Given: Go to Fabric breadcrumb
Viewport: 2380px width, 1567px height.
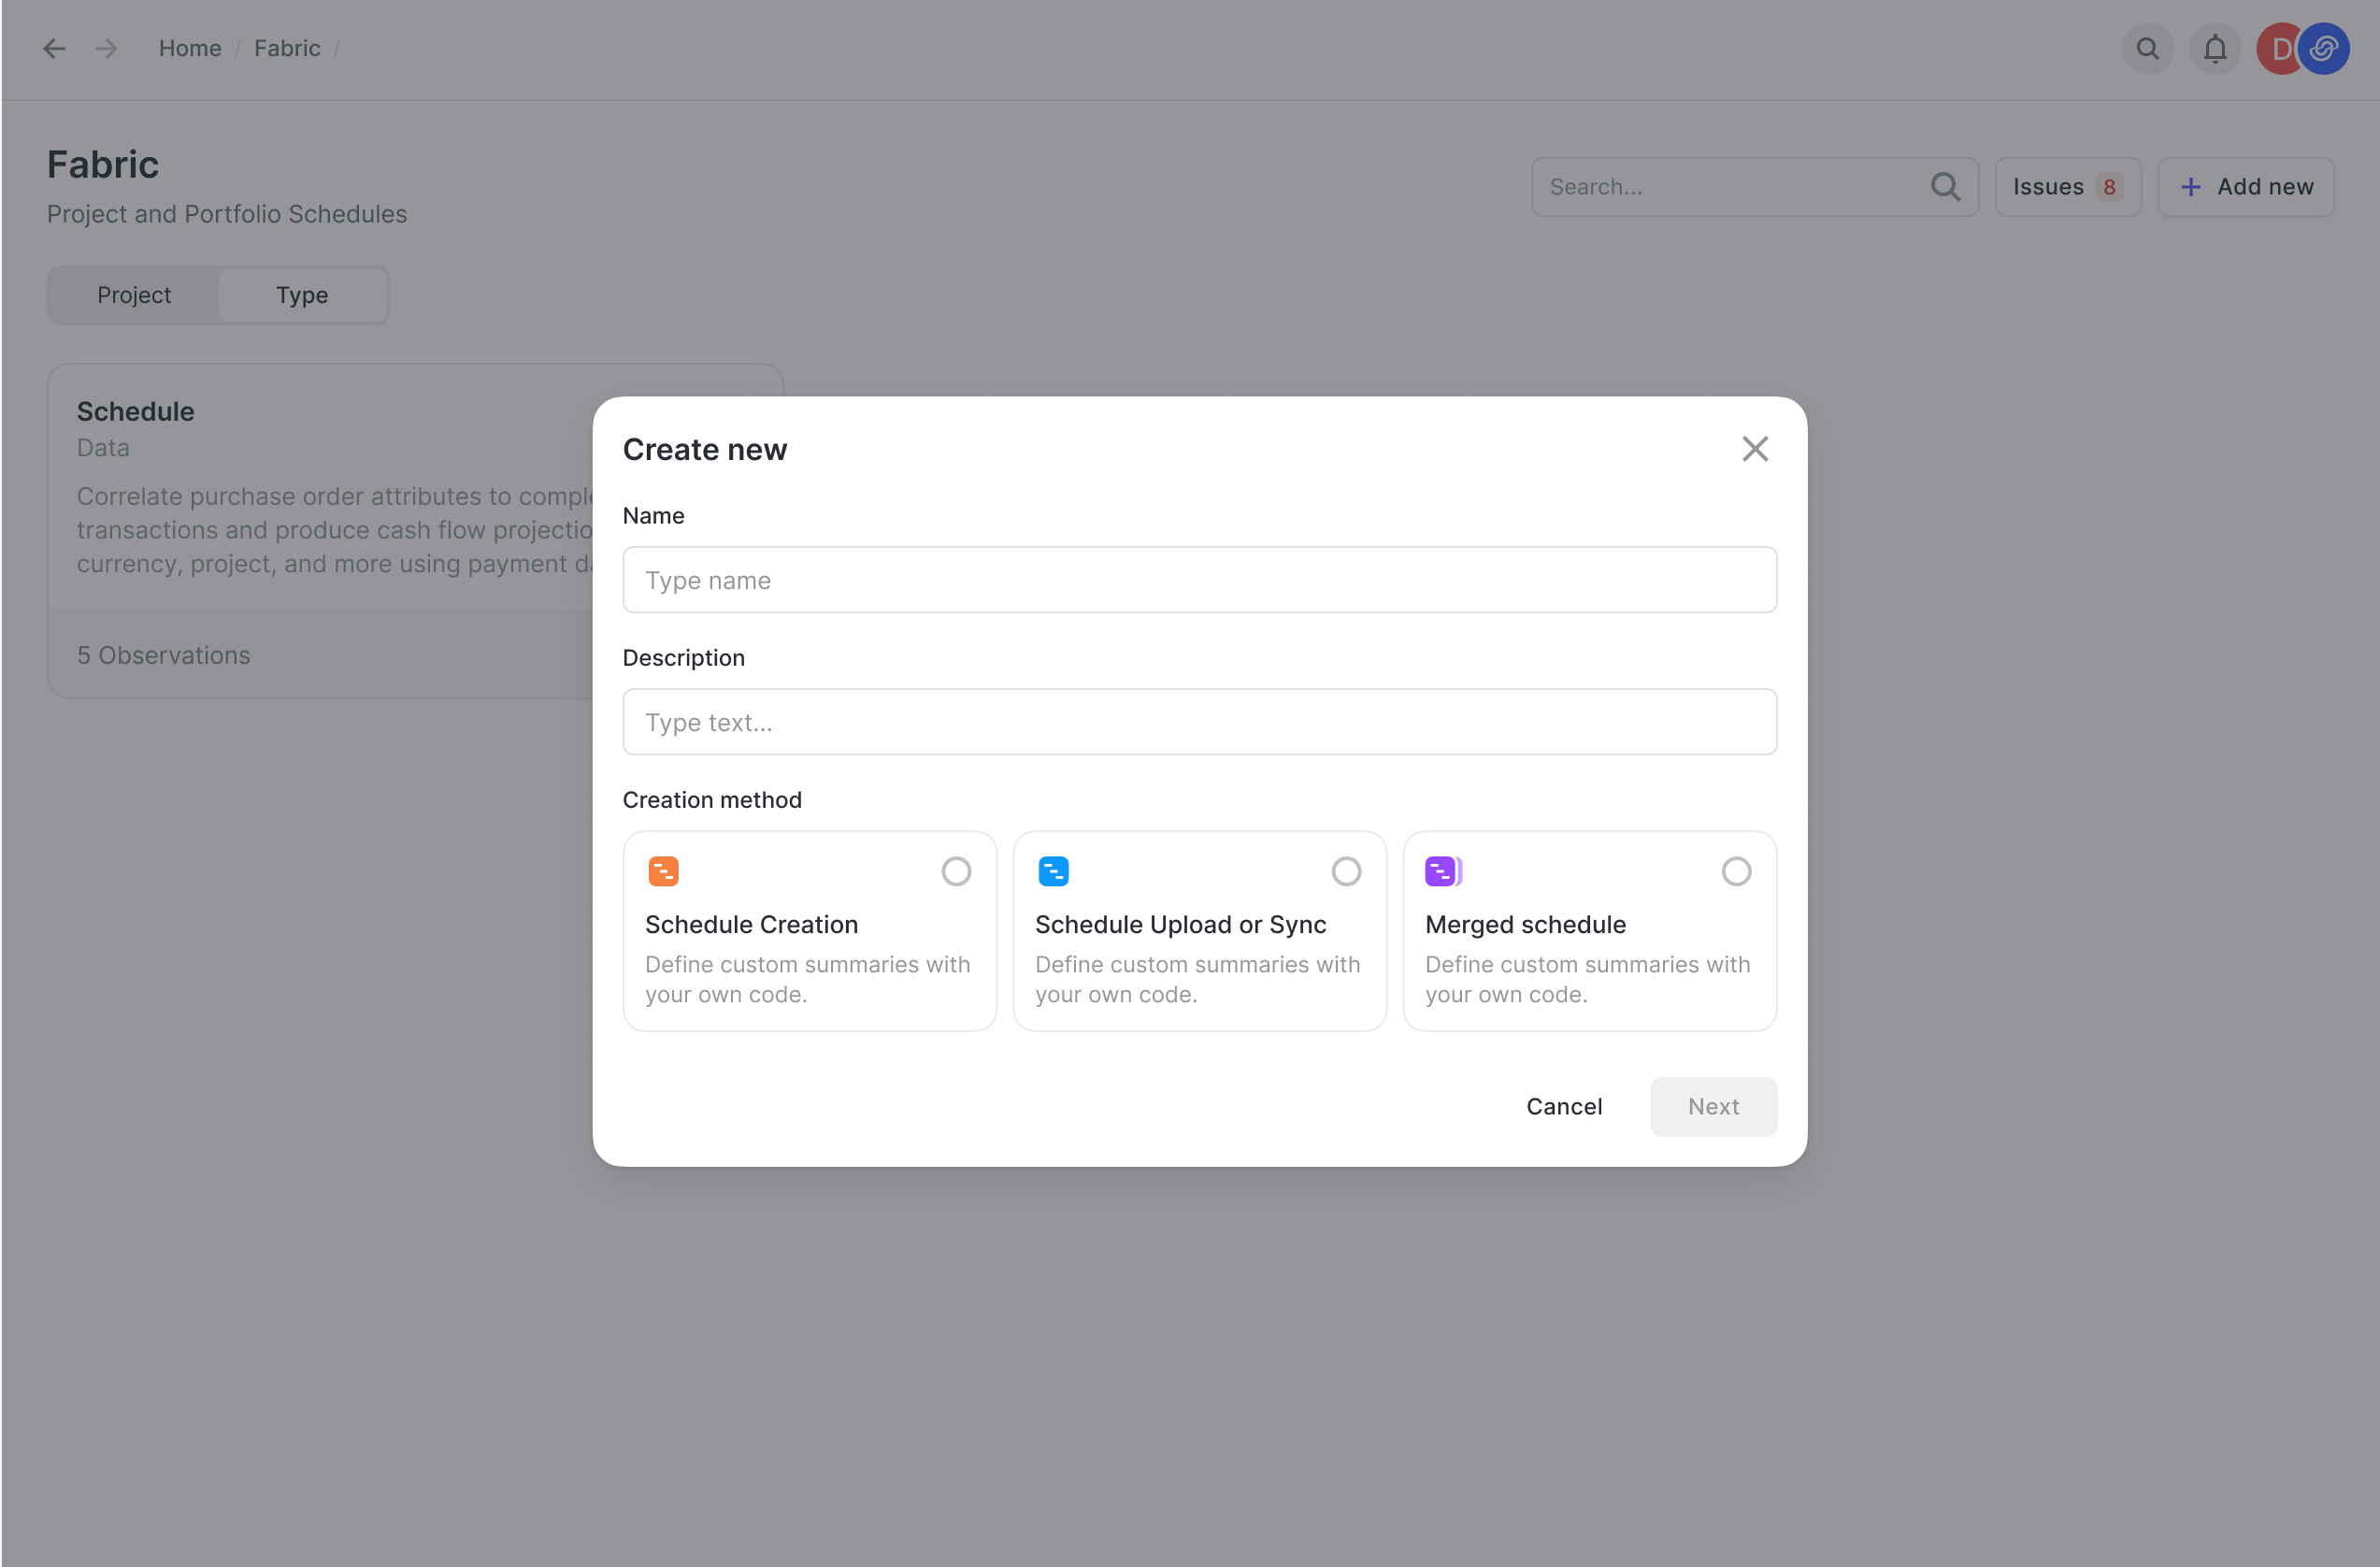Looking at the screenshot, I should pos(287,48).
